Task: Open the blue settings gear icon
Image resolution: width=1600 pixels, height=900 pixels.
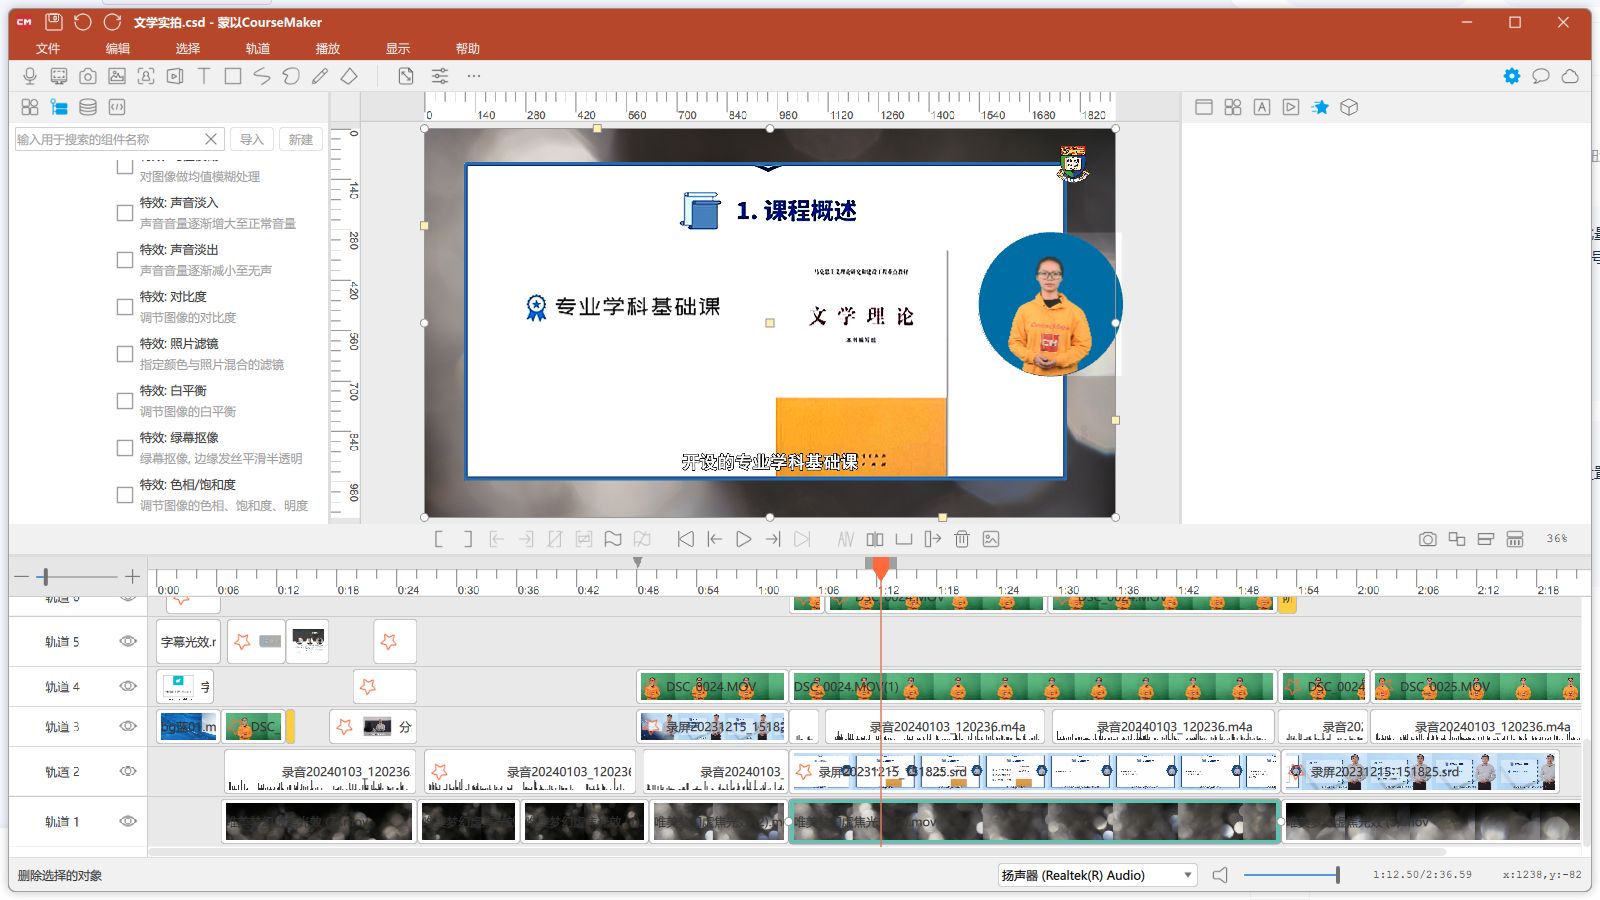Action: coord(1512,76)
